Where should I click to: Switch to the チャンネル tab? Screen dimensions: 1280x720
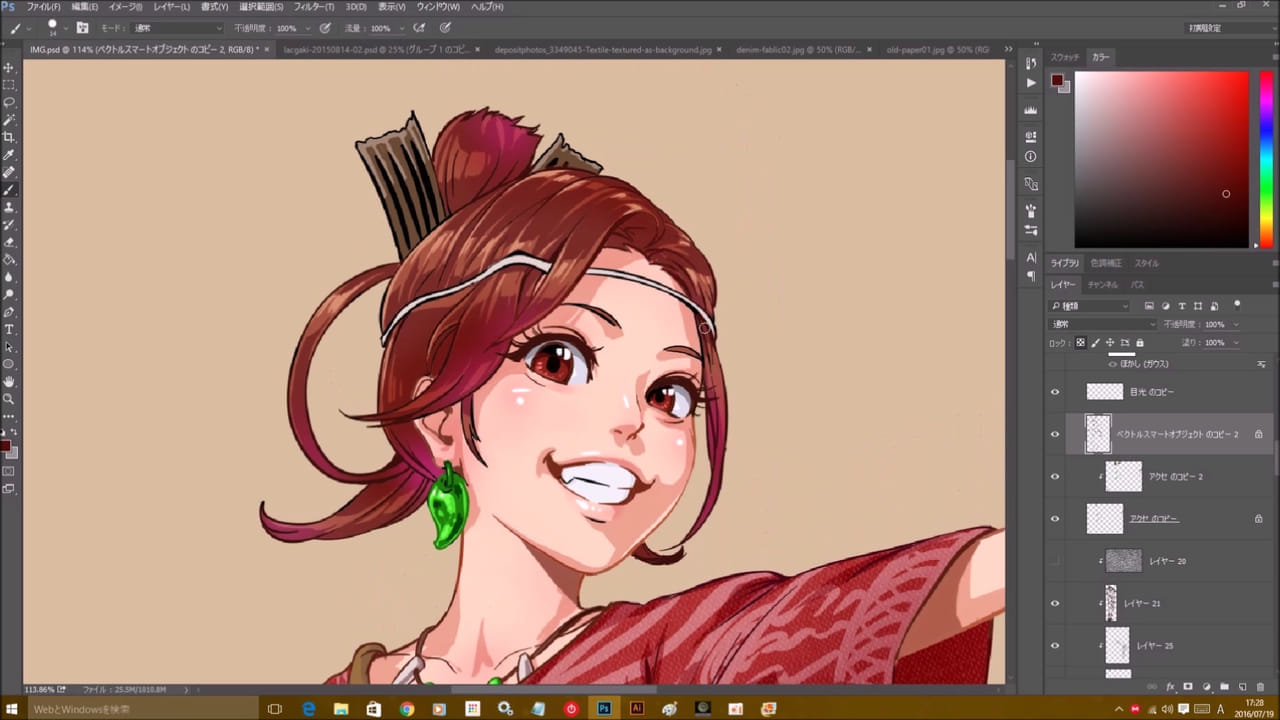(x=1102, y=285)
